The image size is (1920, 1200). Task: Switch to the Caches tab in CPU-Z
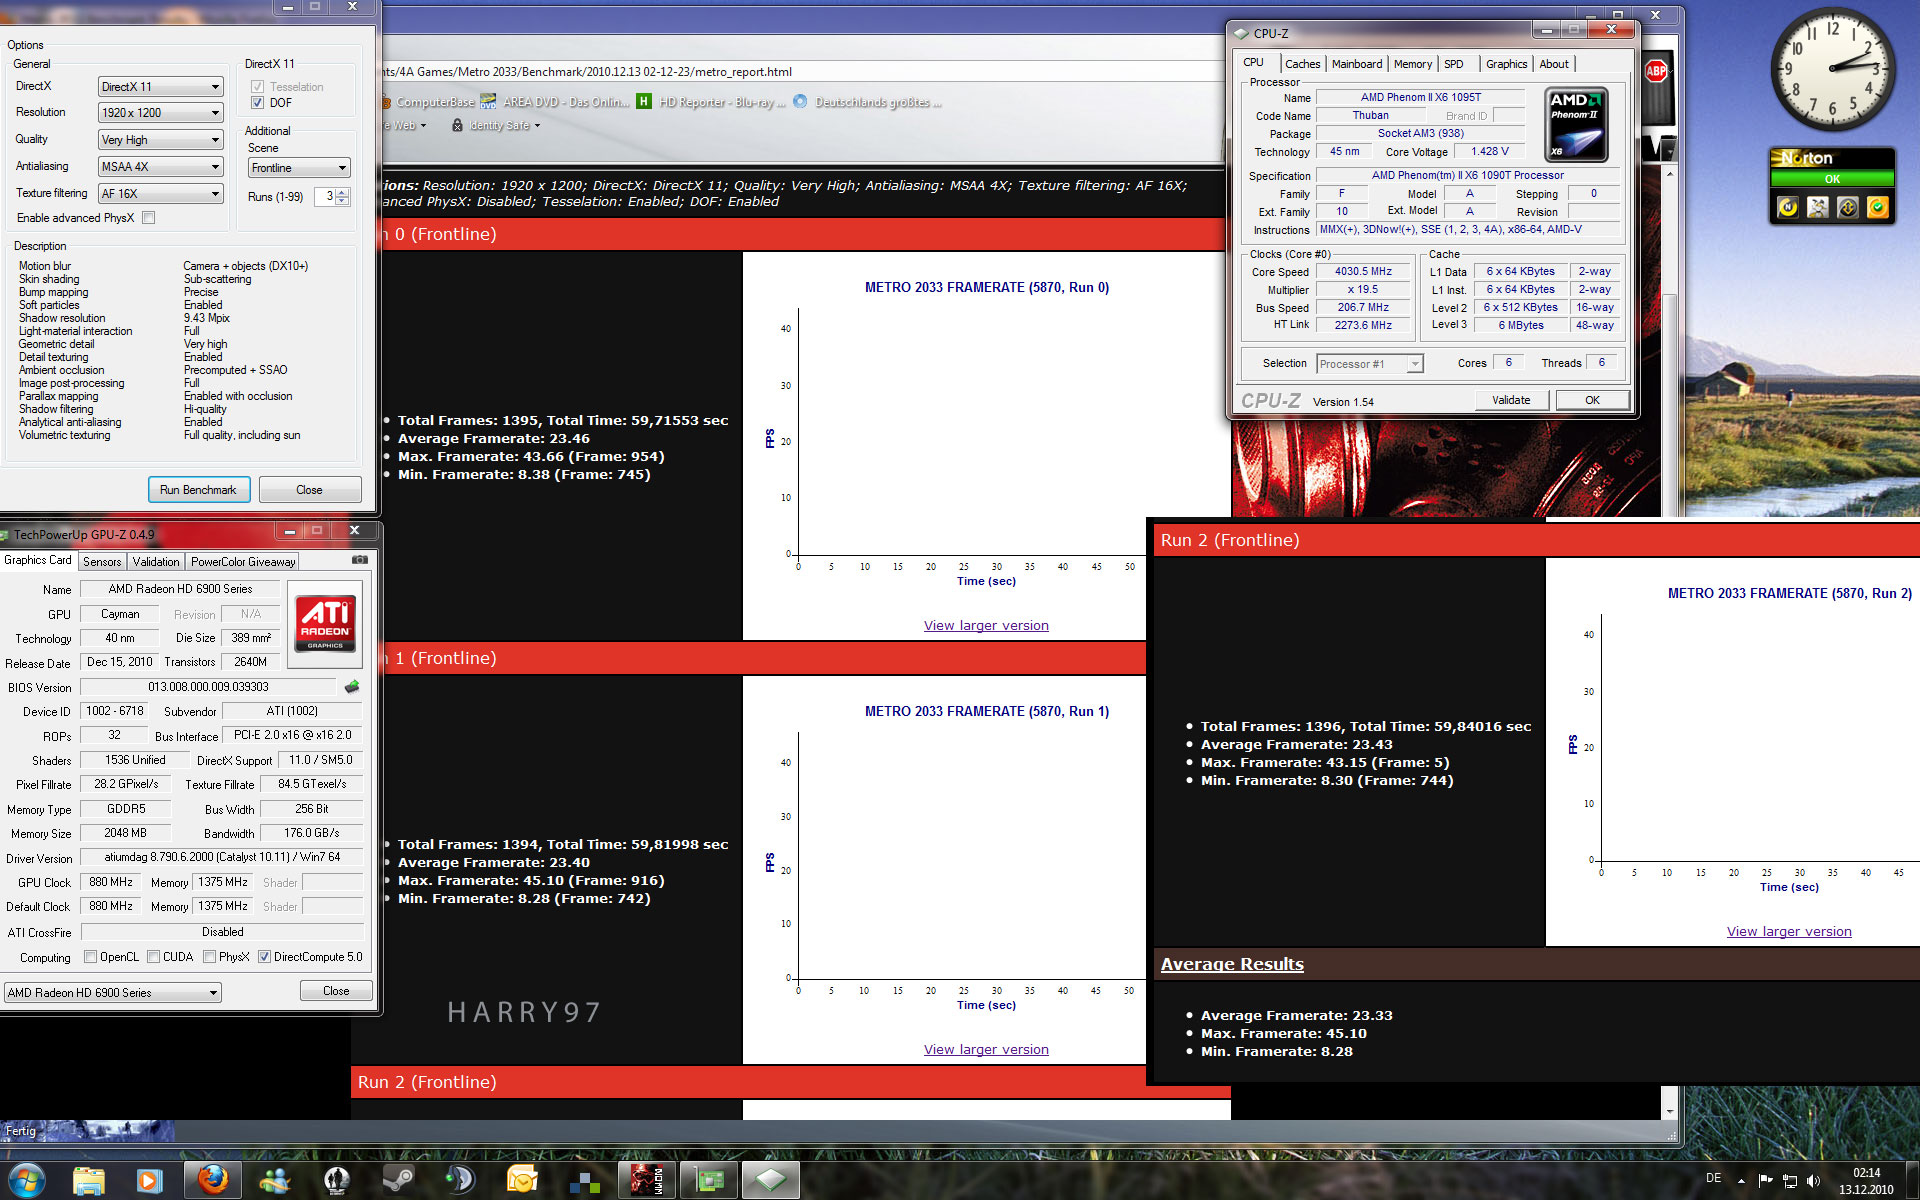click(x=1302, y=64)
